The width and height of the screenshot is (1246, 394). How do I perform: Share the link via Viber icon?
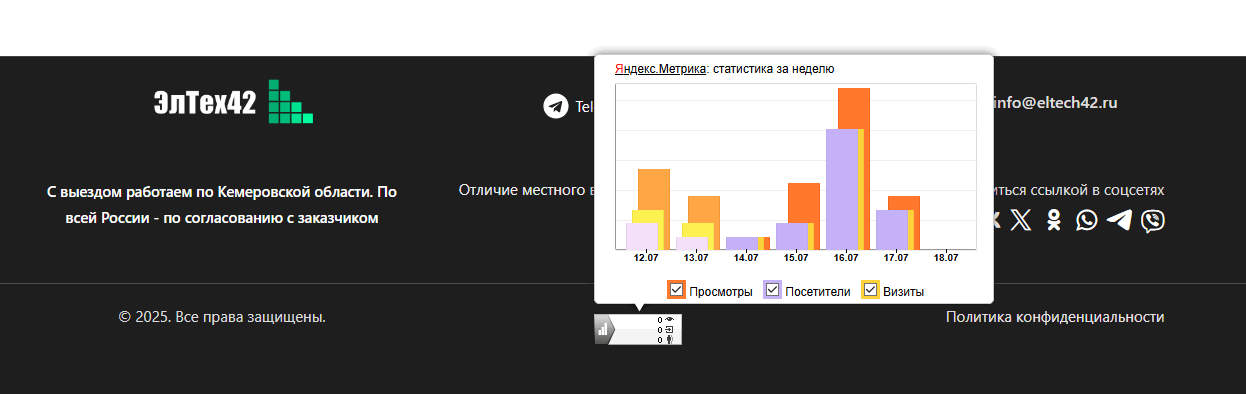1153,220
